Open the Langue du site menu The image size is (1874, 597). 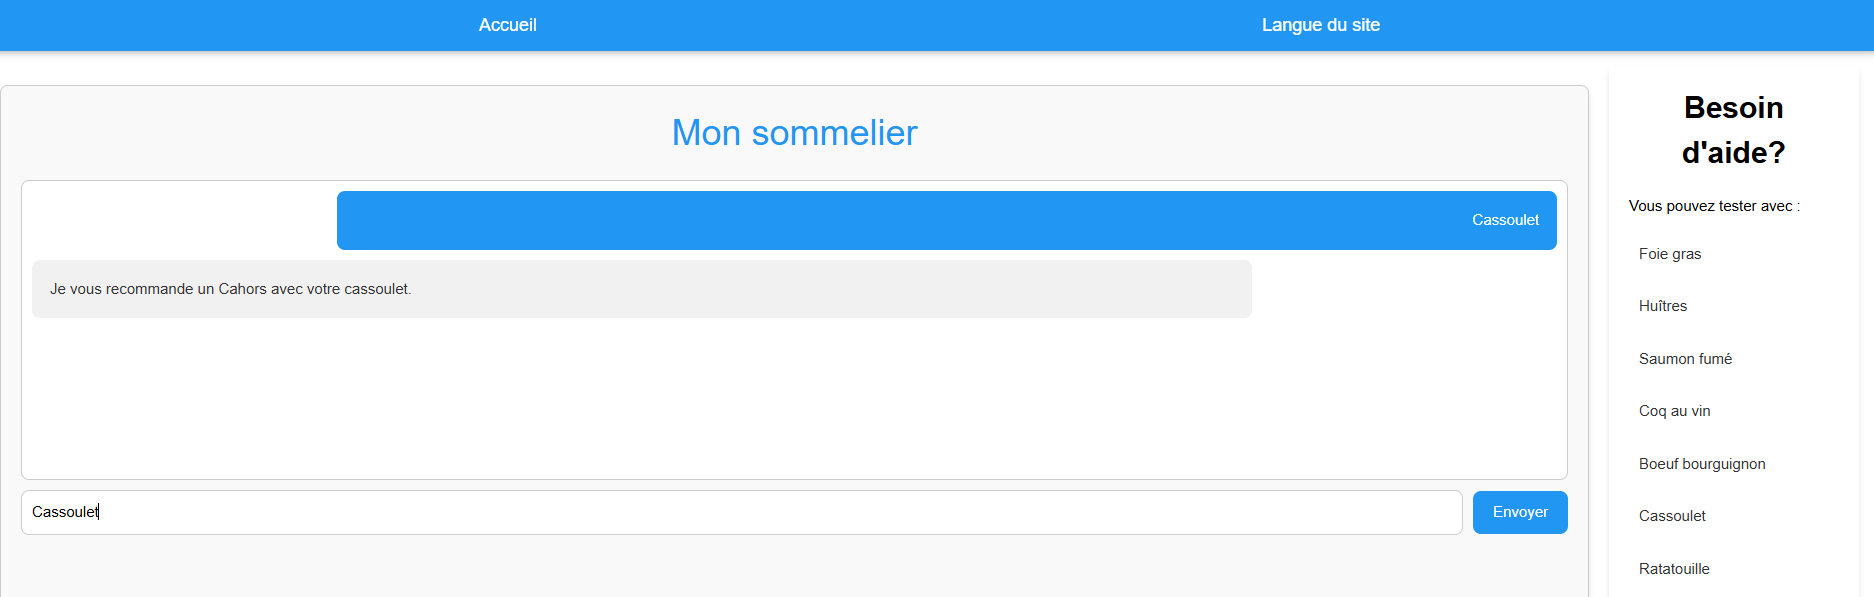1320,25
